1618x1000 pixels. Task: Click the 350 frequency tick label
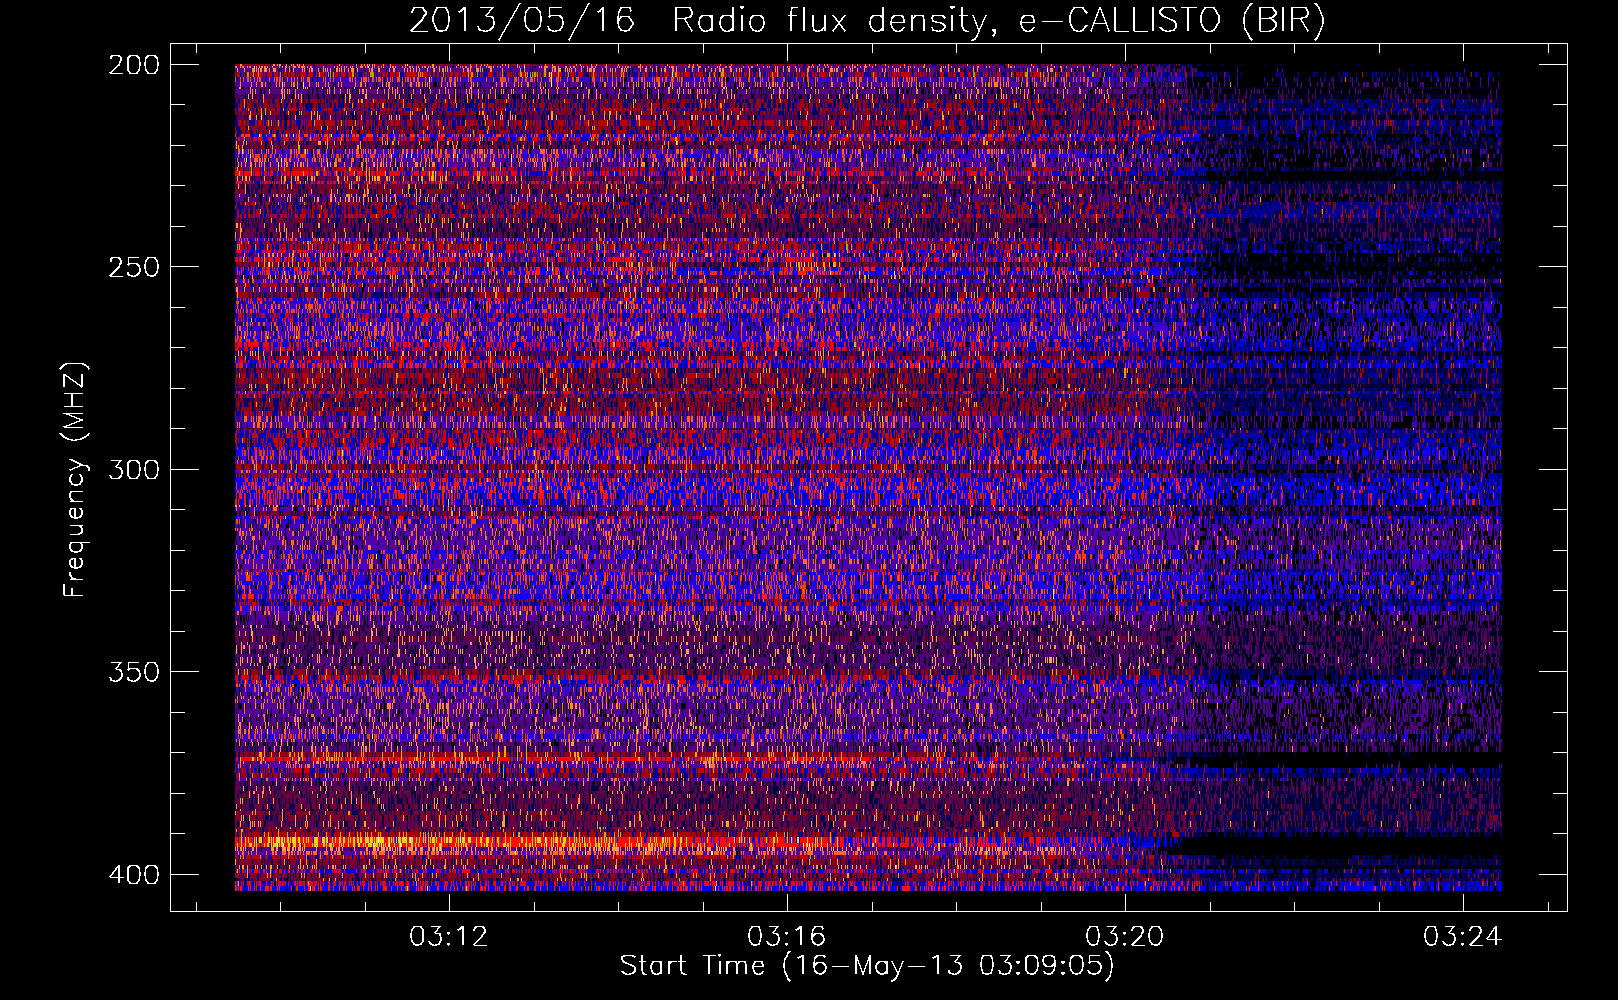pos(133,672)
